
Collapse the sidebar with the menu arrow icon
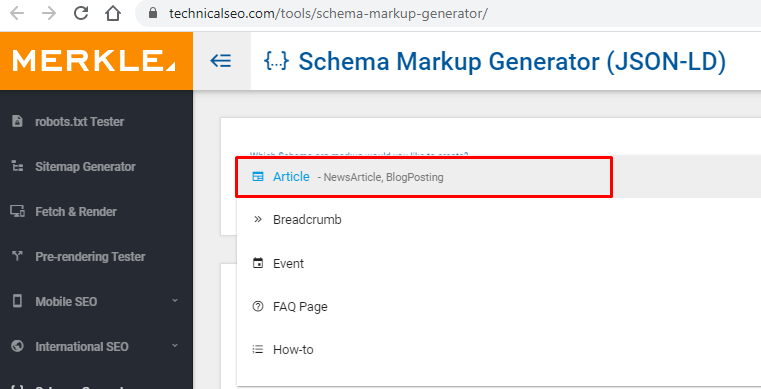(221, 61)
